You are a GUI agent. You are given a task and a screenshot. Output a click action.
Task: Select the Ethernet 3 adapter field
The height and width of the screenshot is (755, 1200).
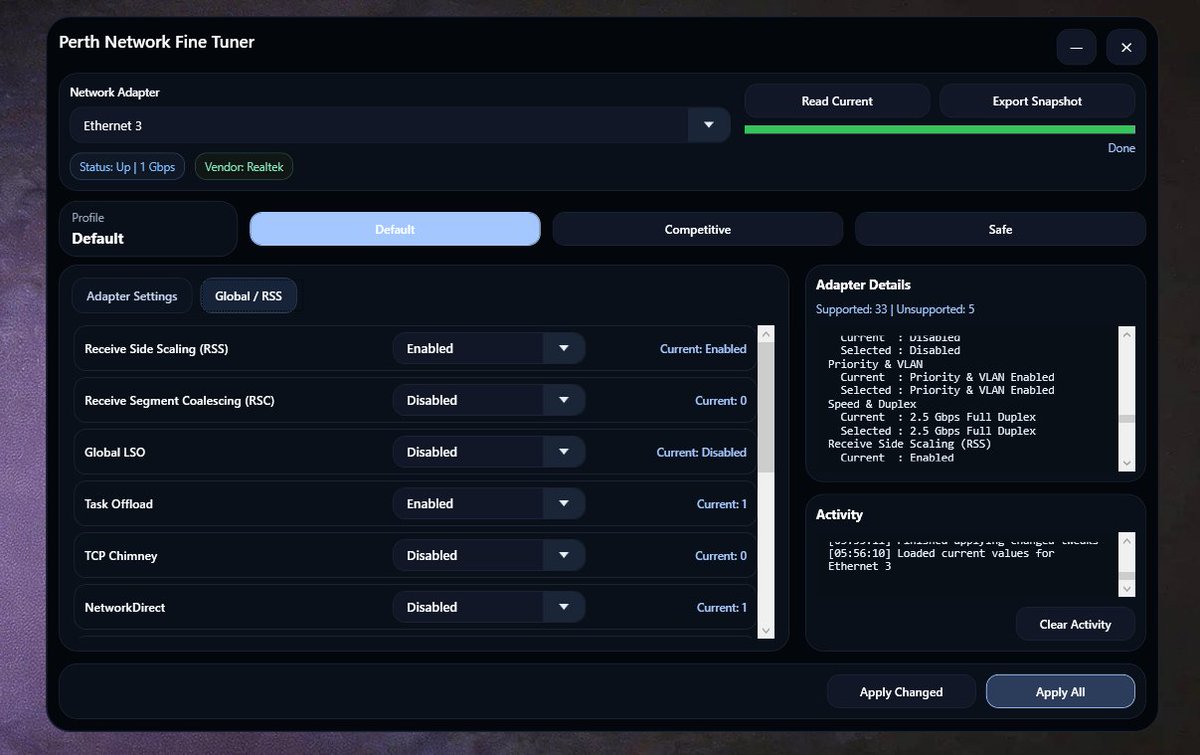(x=400, y=125)
